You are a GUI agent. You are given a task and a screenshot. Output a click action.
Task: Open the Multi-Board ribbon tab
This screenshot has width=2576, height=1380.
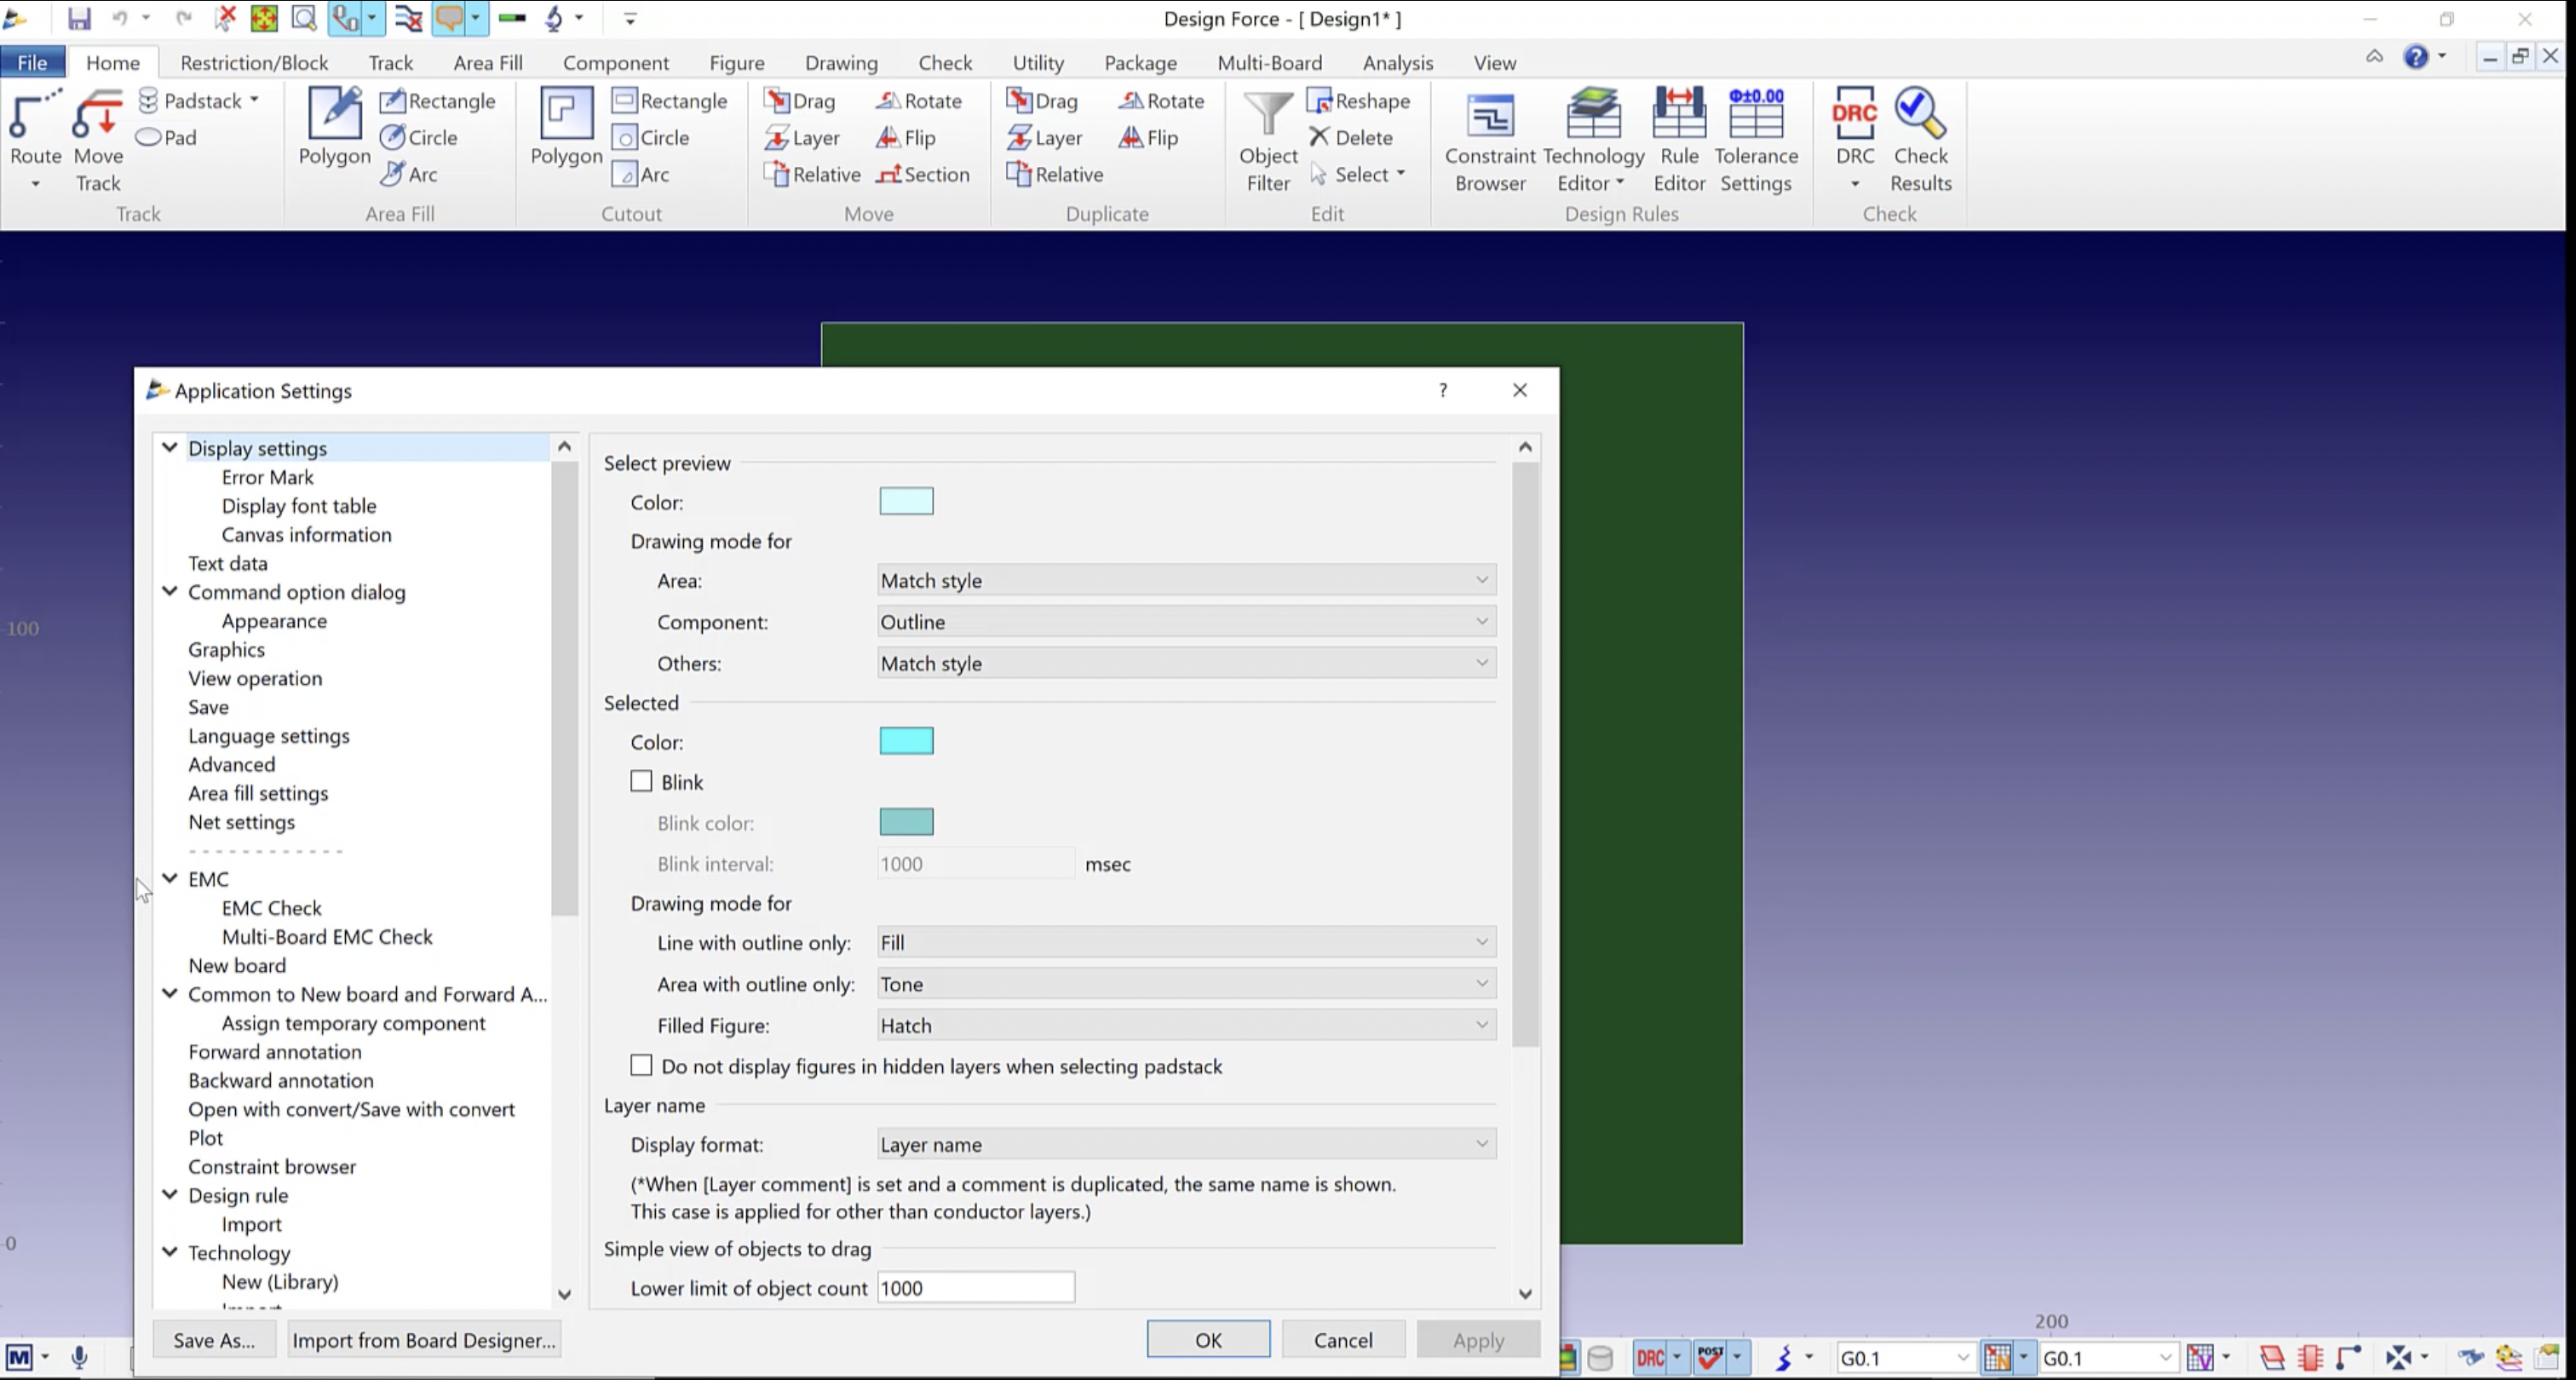[1269, 62]
